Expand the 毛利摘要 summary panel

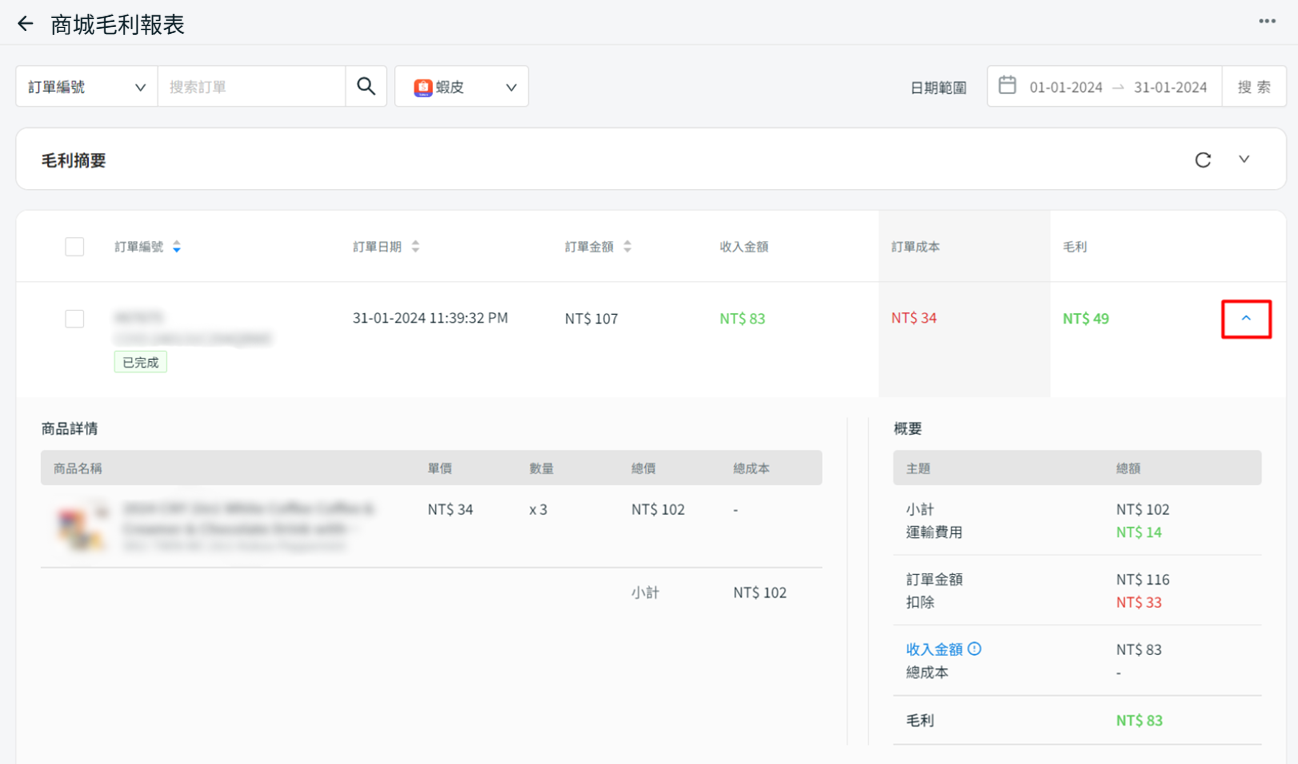pyautogui.click(x=1244, y=160)
